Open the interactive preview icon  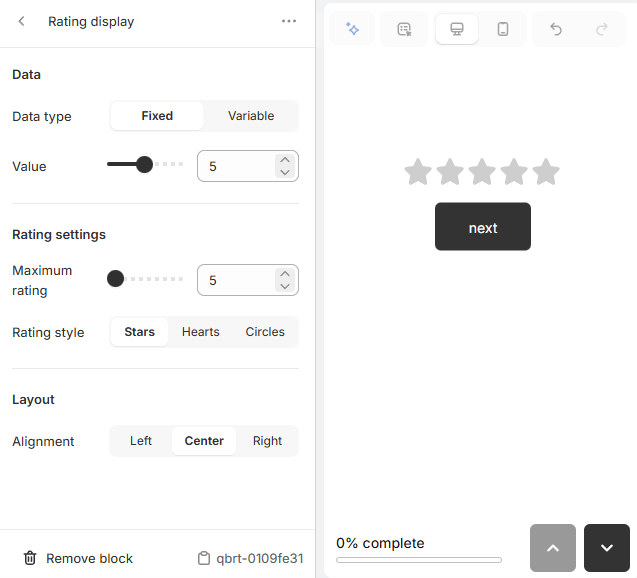tap(404, 29)
